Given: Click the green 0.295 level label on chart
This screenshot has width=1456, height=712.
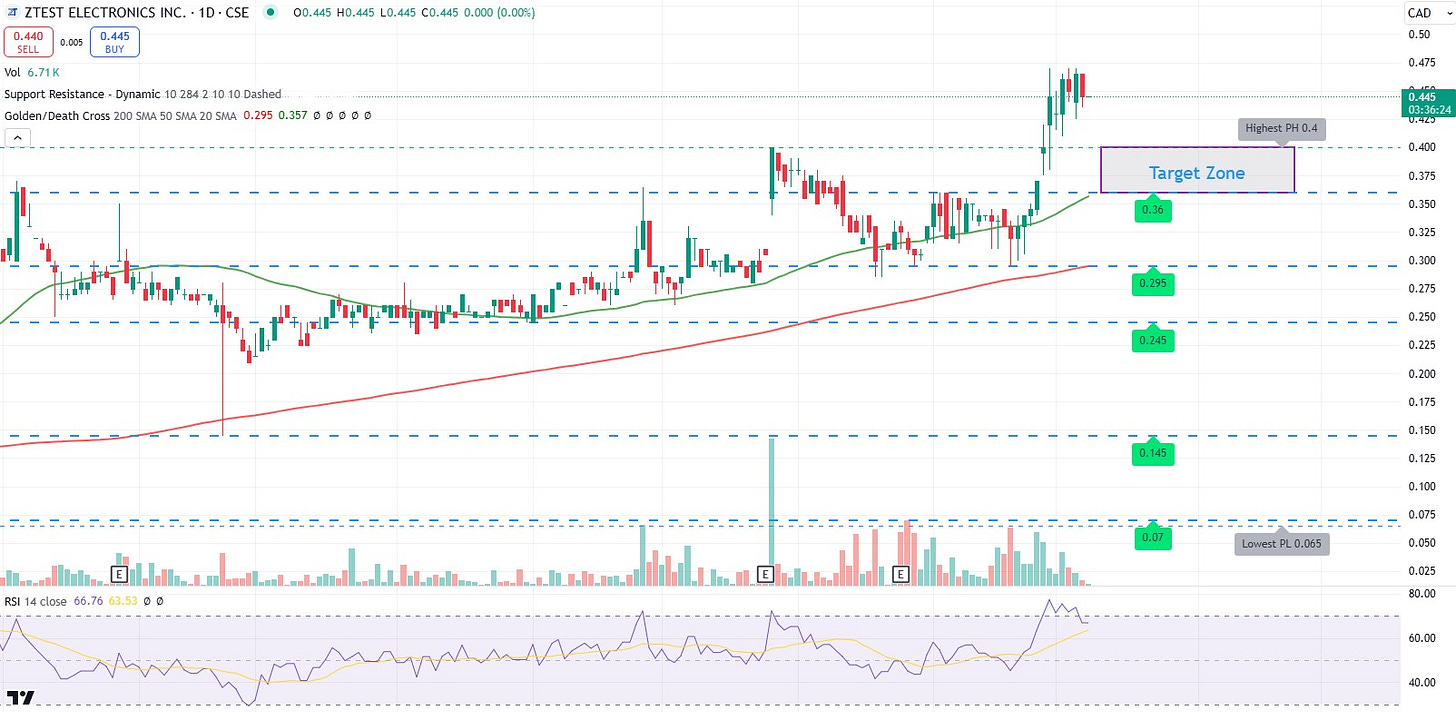Looking at the screenshot, I should [1153, 284].
